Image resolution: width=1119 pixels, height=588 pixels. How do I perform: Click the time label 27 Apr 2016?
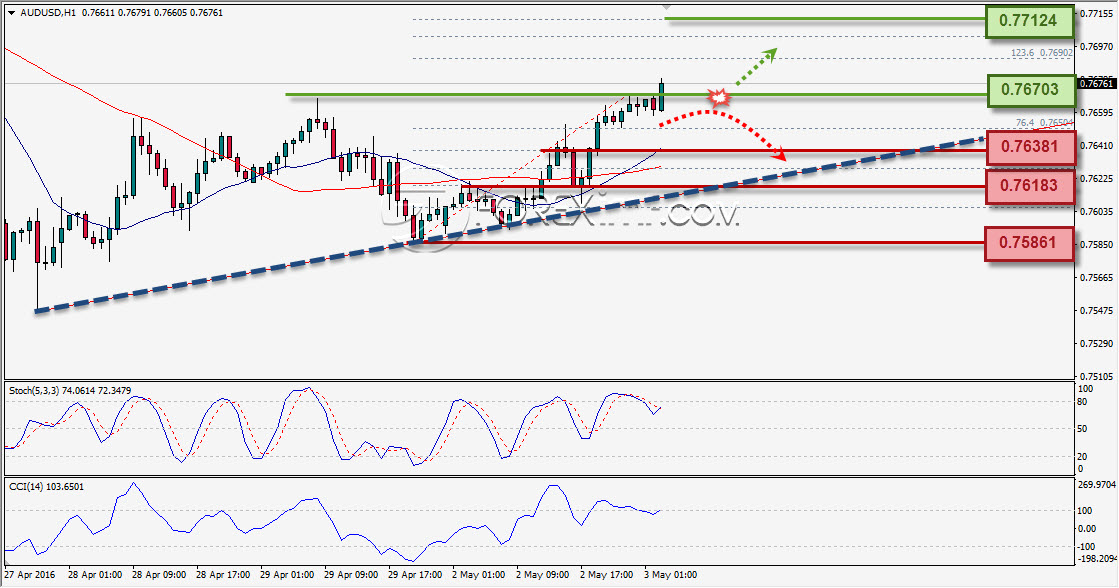pyautogui.click(x=30, y=574)
